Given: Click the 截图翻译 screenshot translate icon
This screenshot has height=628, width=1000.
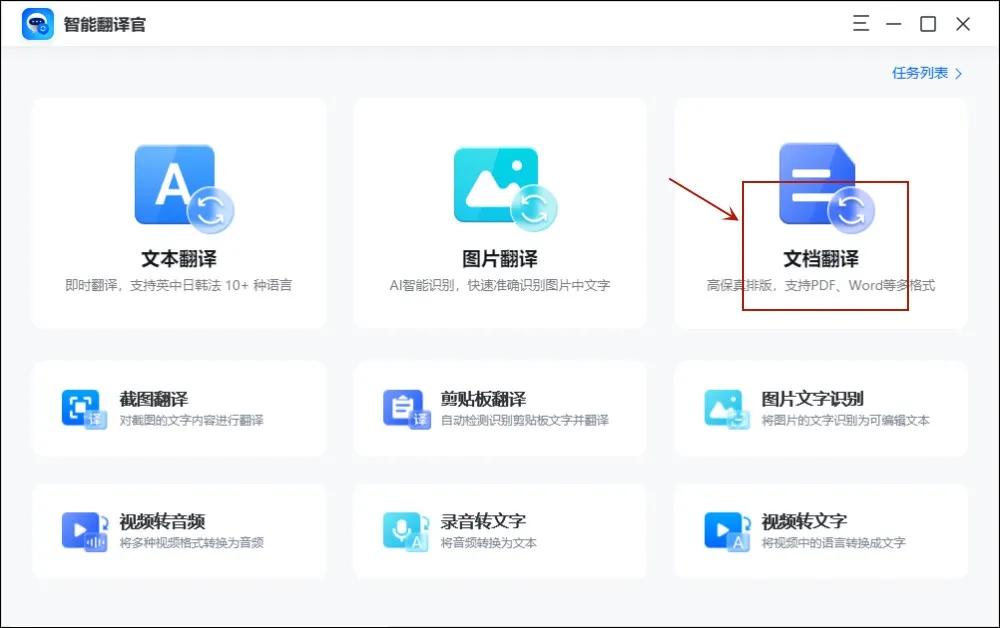Looking at the screenshot, I should coord(84,409).
